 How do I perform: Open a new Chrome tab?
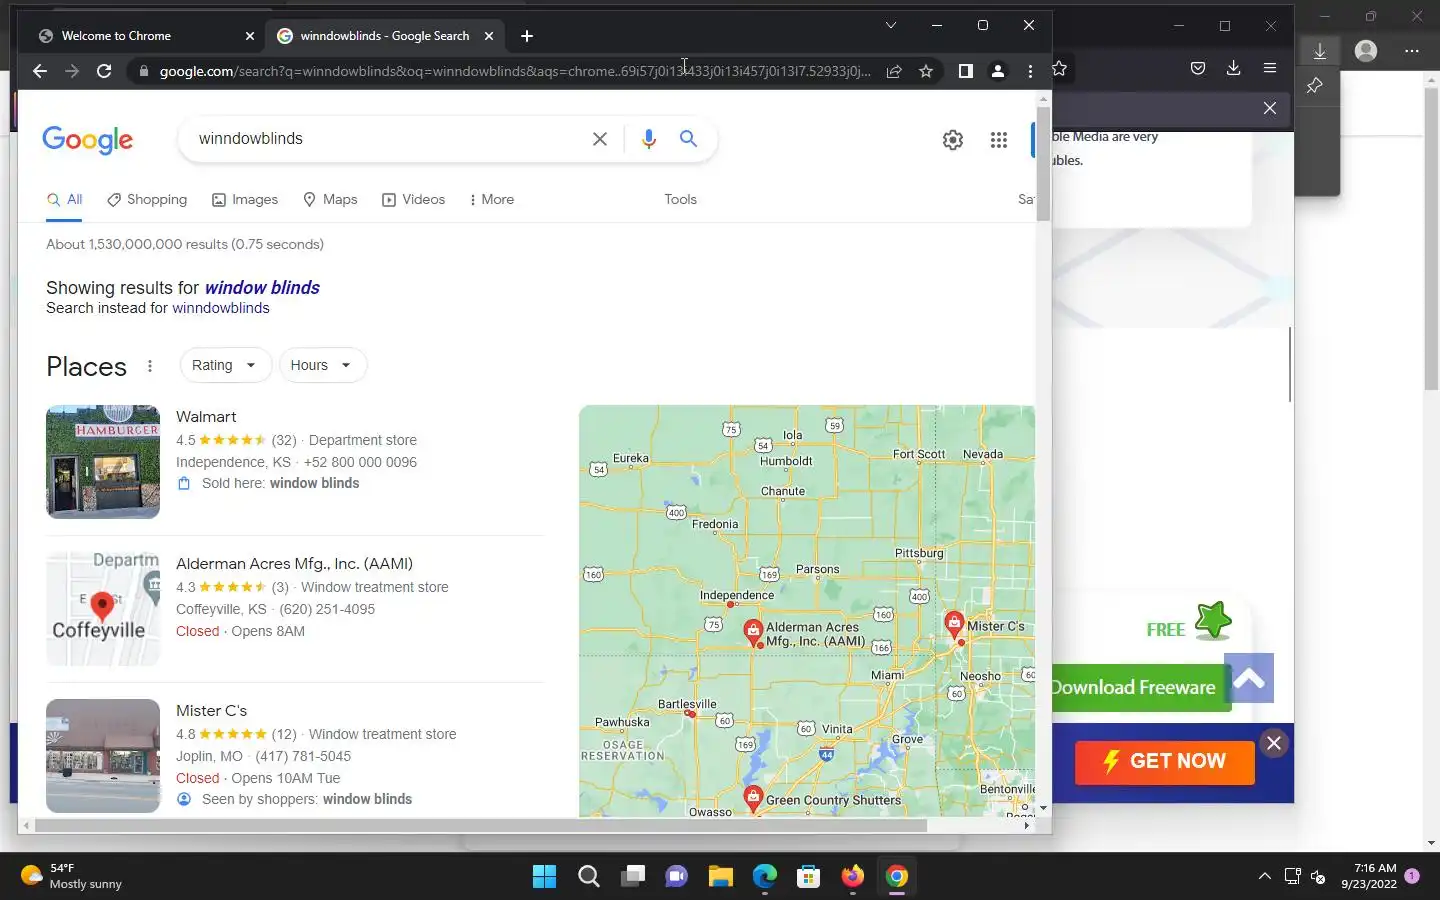(x=527, y=36)
